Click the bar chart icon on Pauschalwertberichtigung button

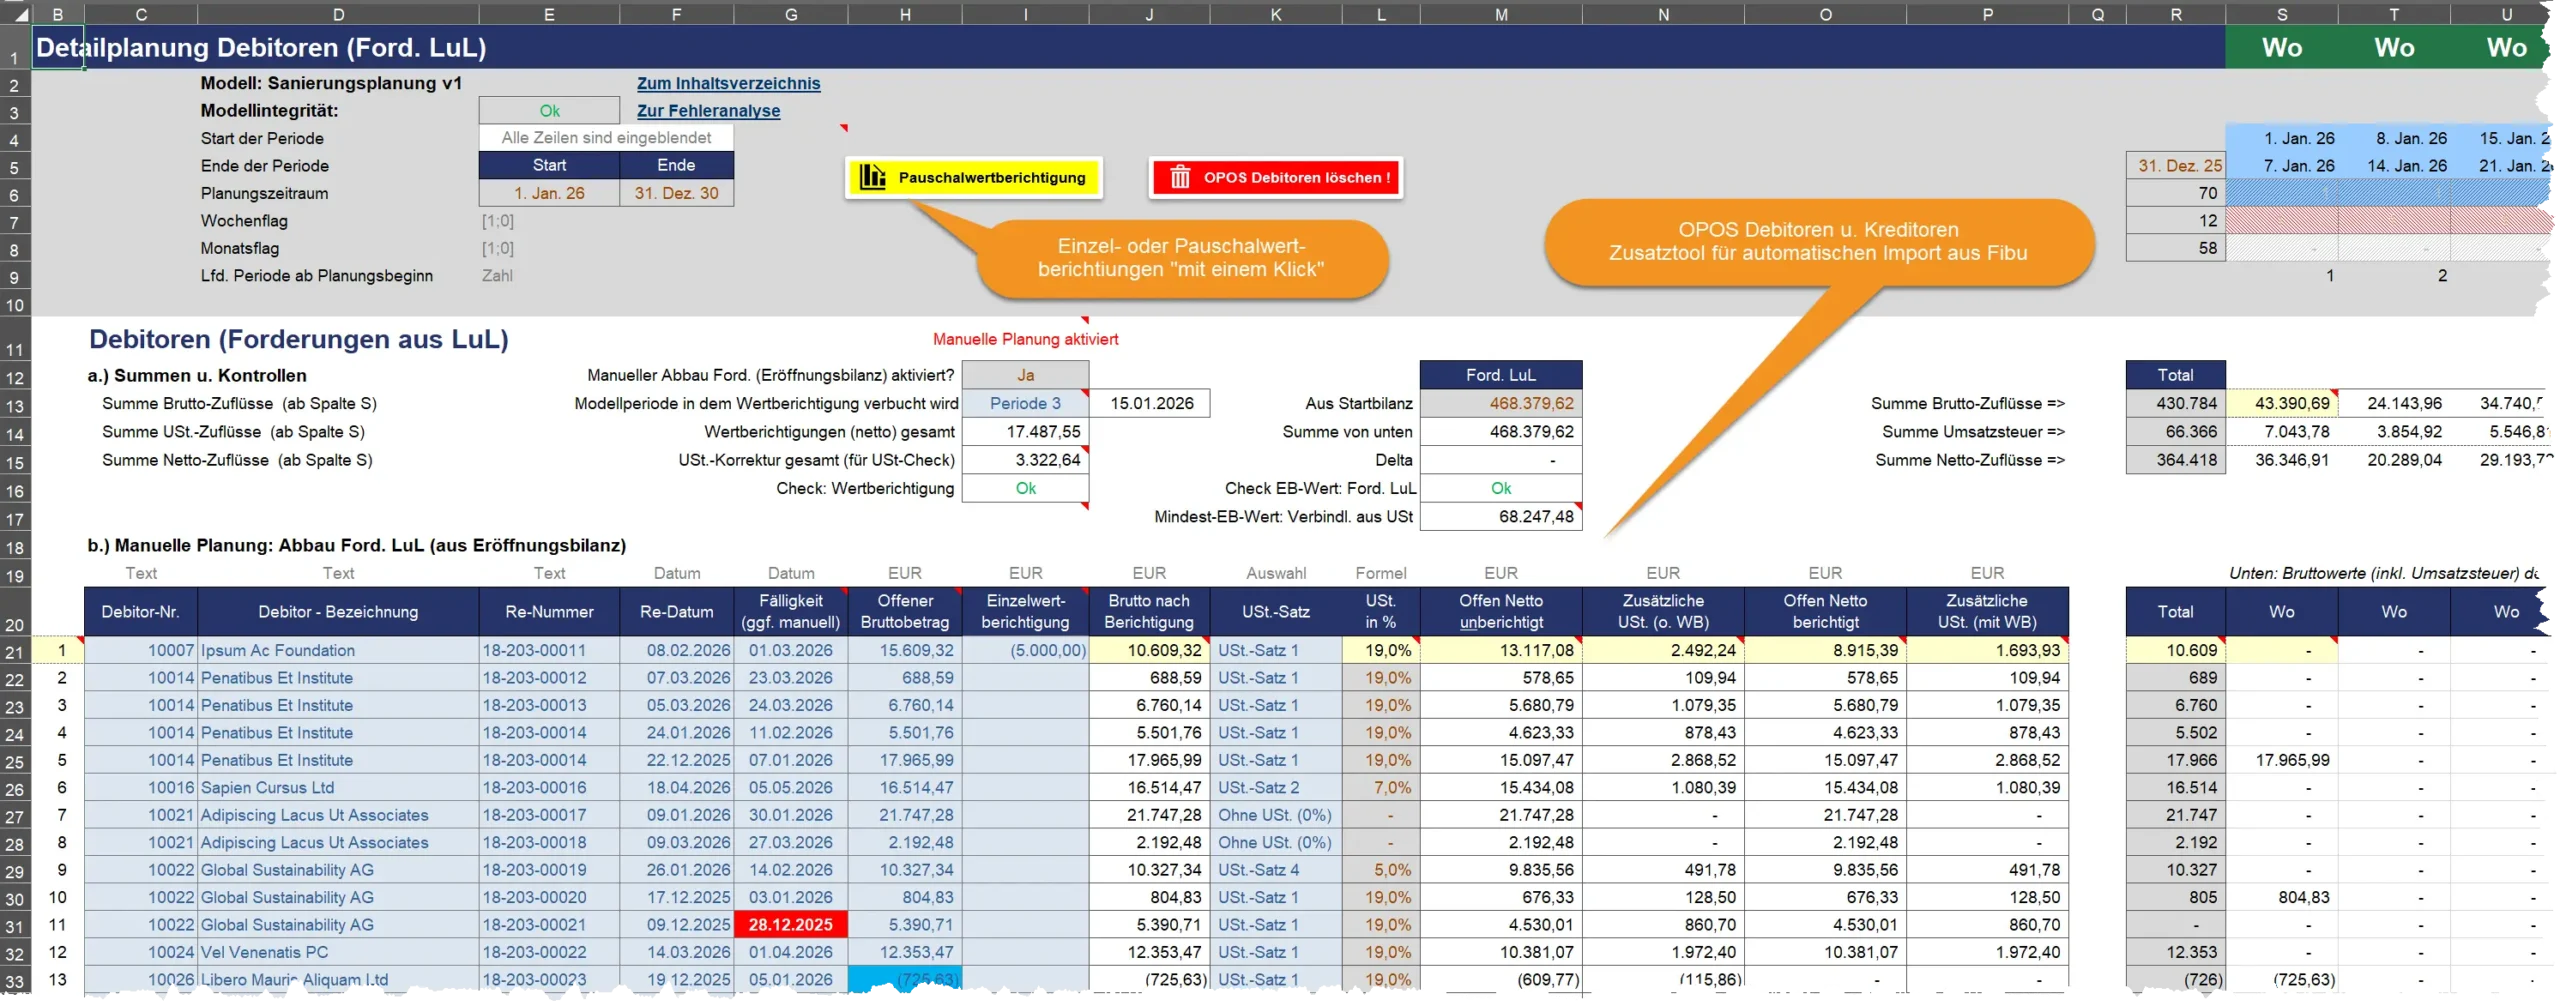click(872, 177)
